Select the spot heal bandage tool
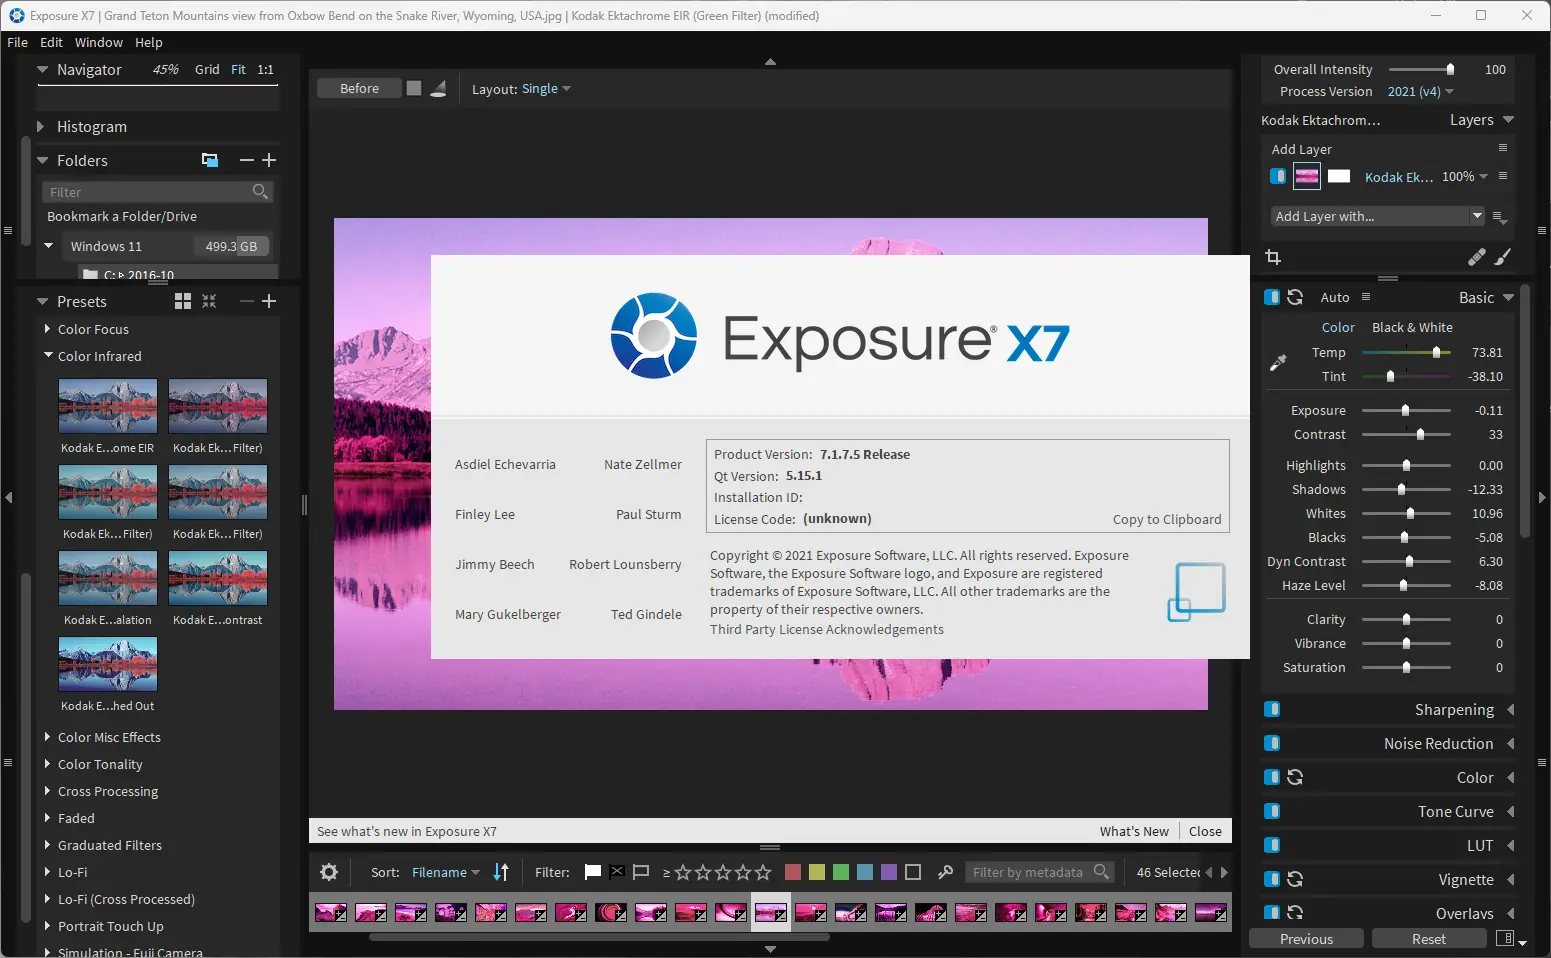Viewport: 1551px width, 958px height. [x=1476, y=257]
